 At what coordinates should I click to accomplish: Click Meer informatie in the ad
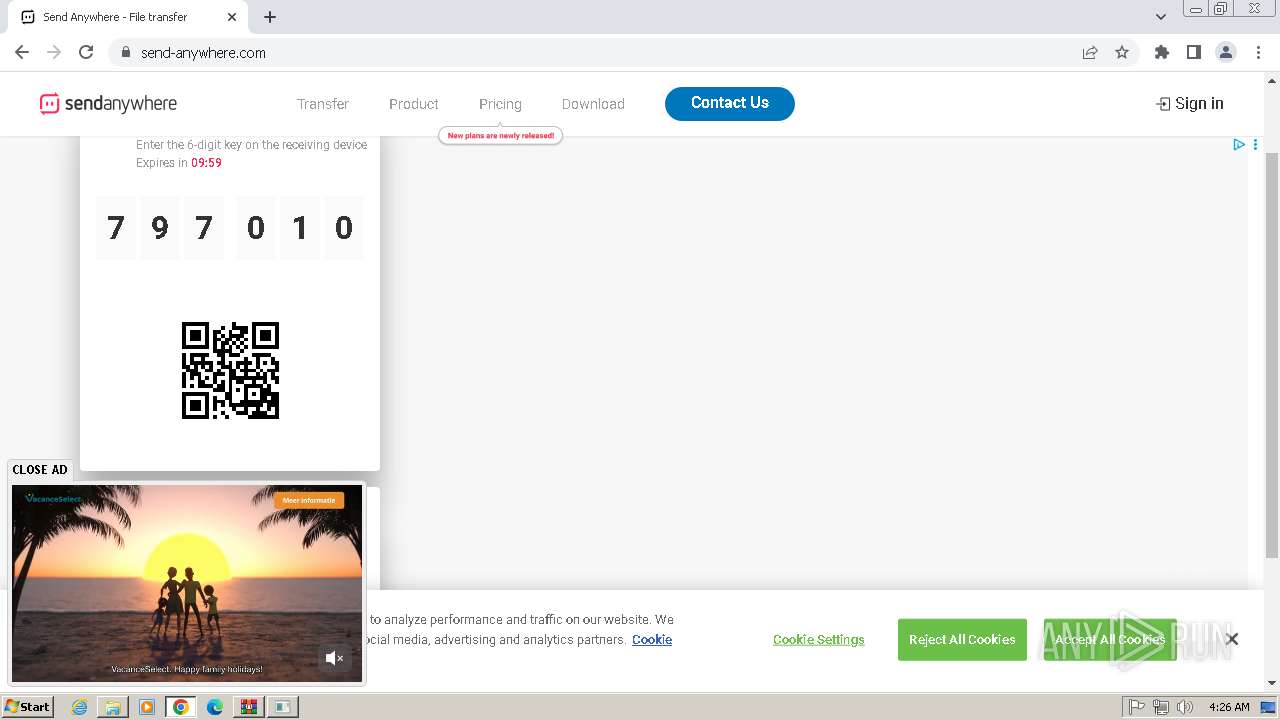(310, 500)
